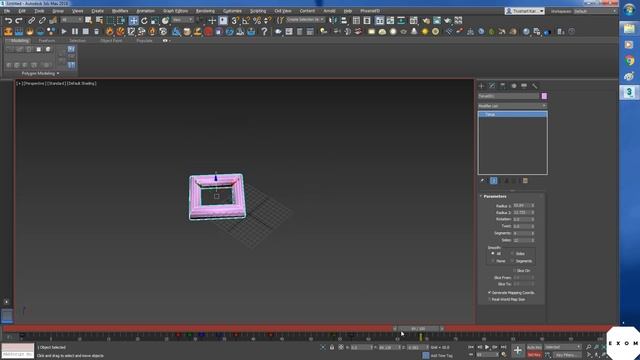Click the selection lock icon in status bar
The width and height of the screenshot is (640, 360).
pyautogui.click(x=332, y=347)
